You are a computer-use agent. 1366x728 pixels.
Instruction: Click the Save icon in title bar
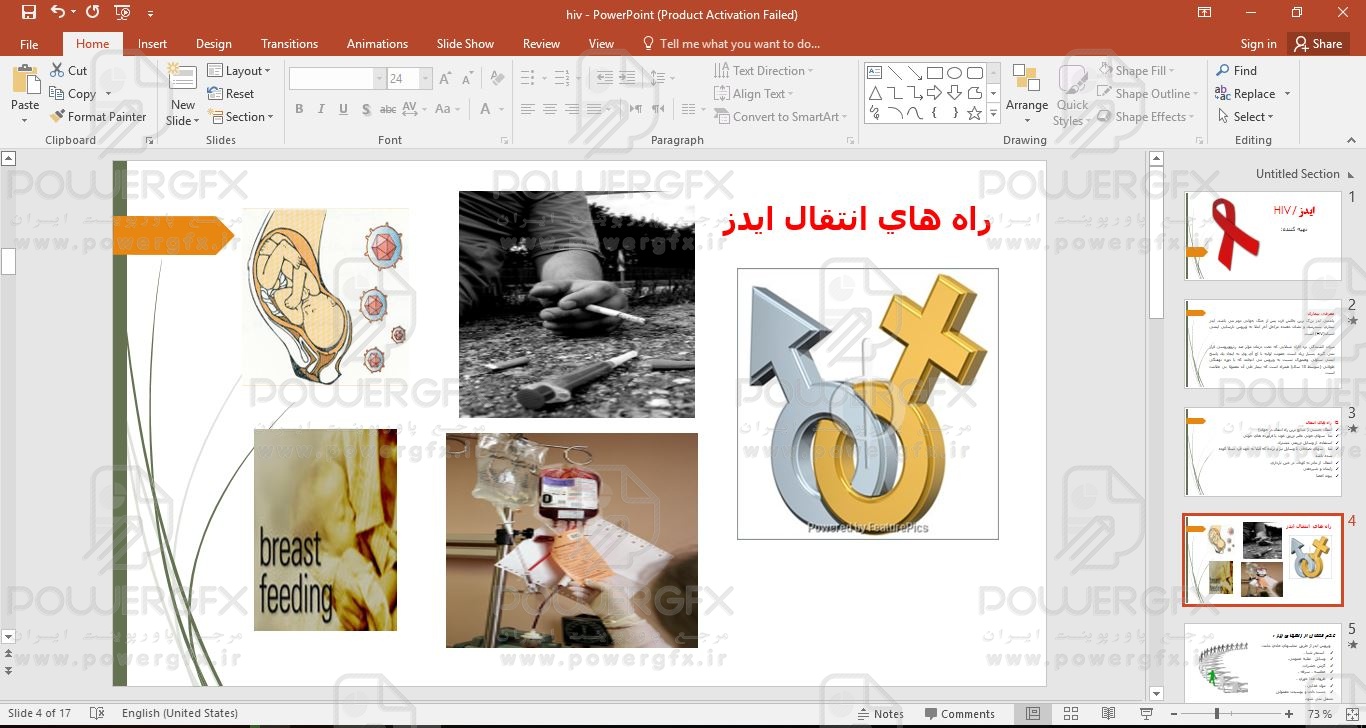point(28,13)
